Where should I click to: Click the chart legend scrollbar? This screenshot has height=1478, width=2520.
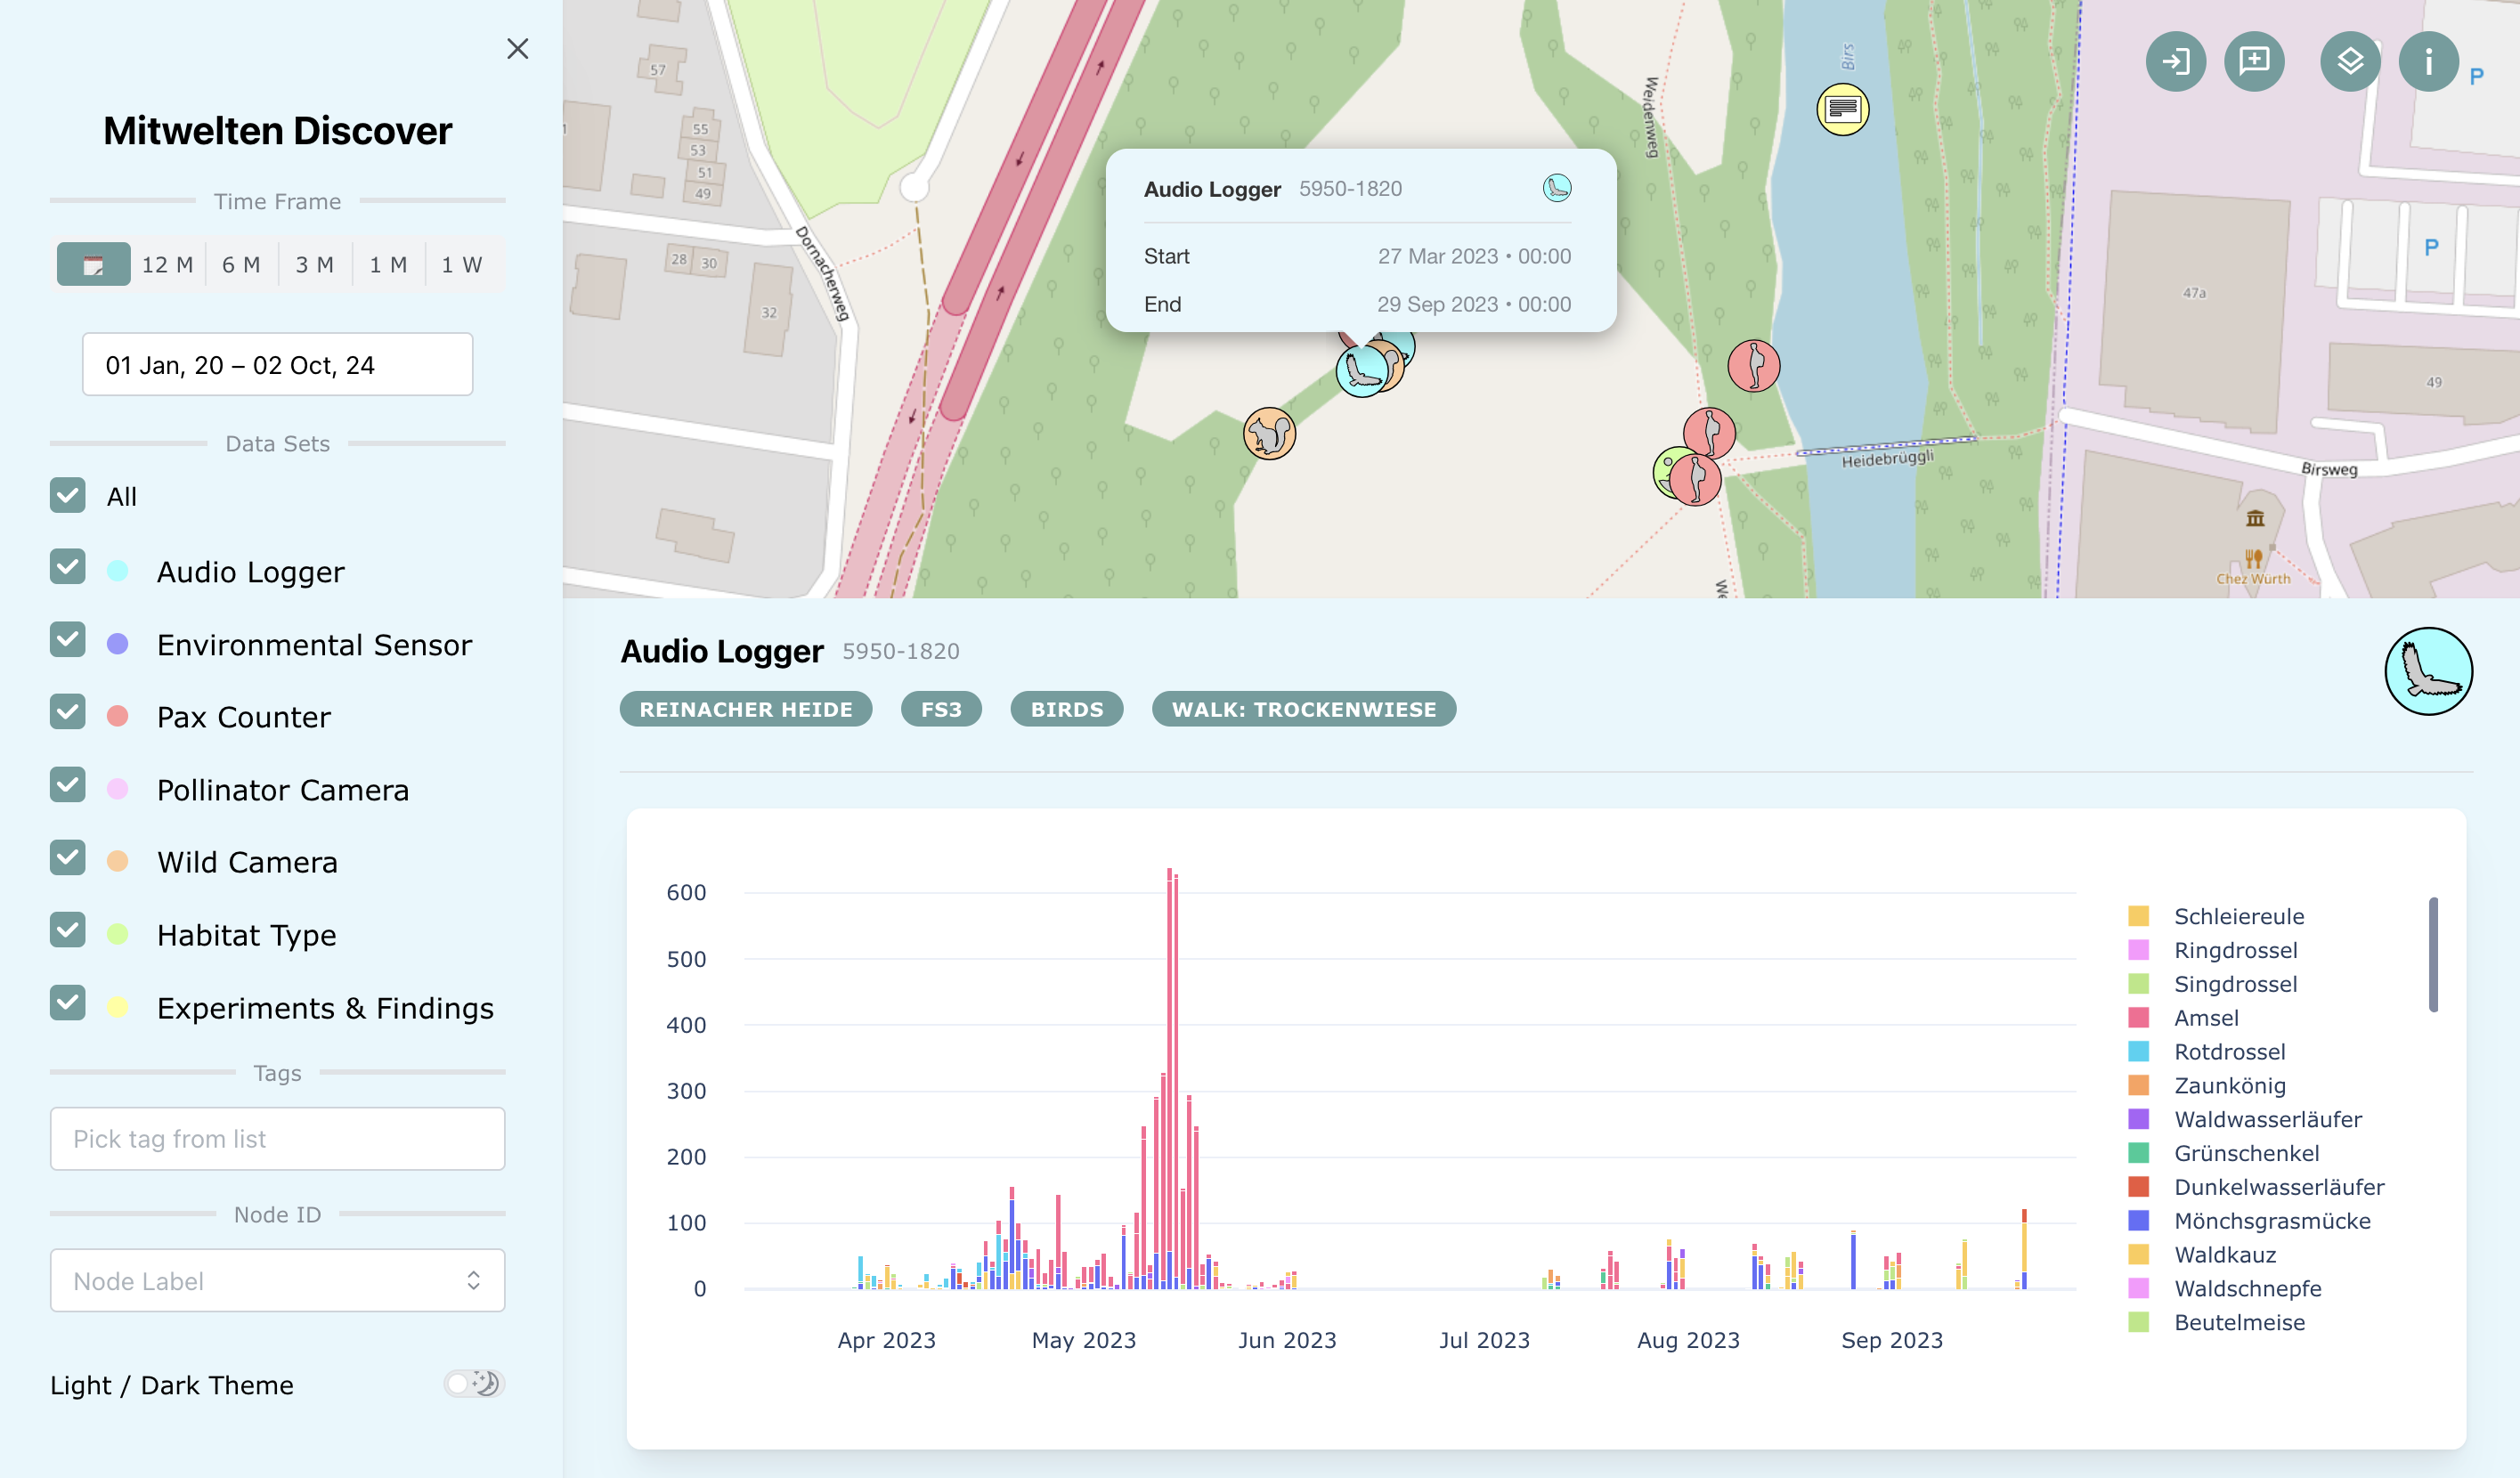2433,954
